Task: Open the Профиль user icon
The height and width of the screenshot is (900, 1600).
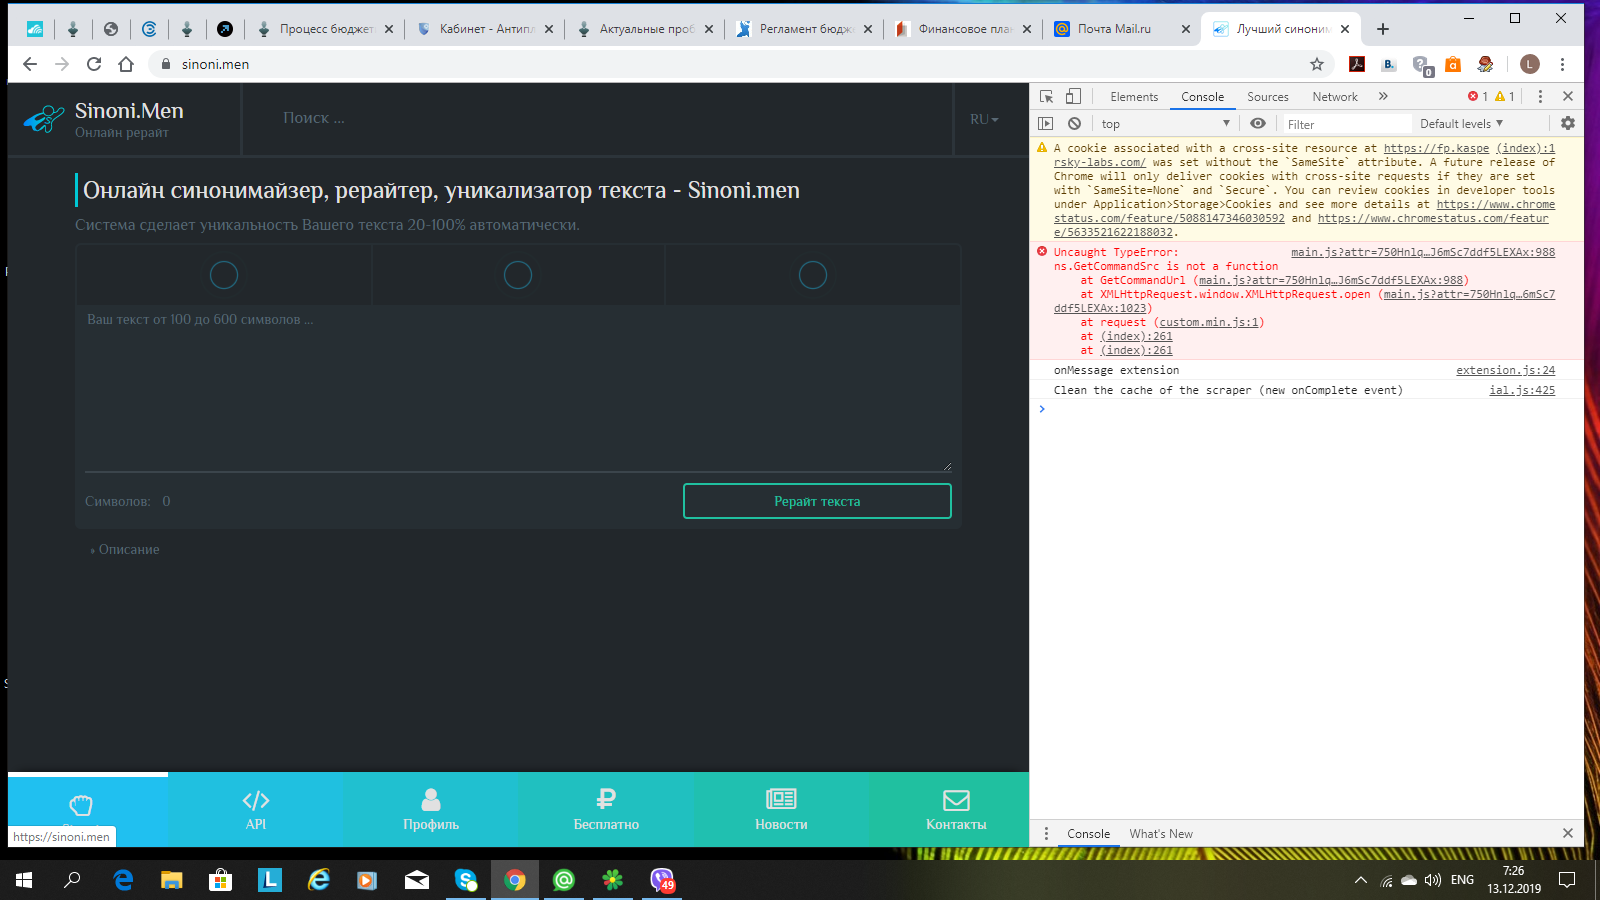Action: (431, 799)
